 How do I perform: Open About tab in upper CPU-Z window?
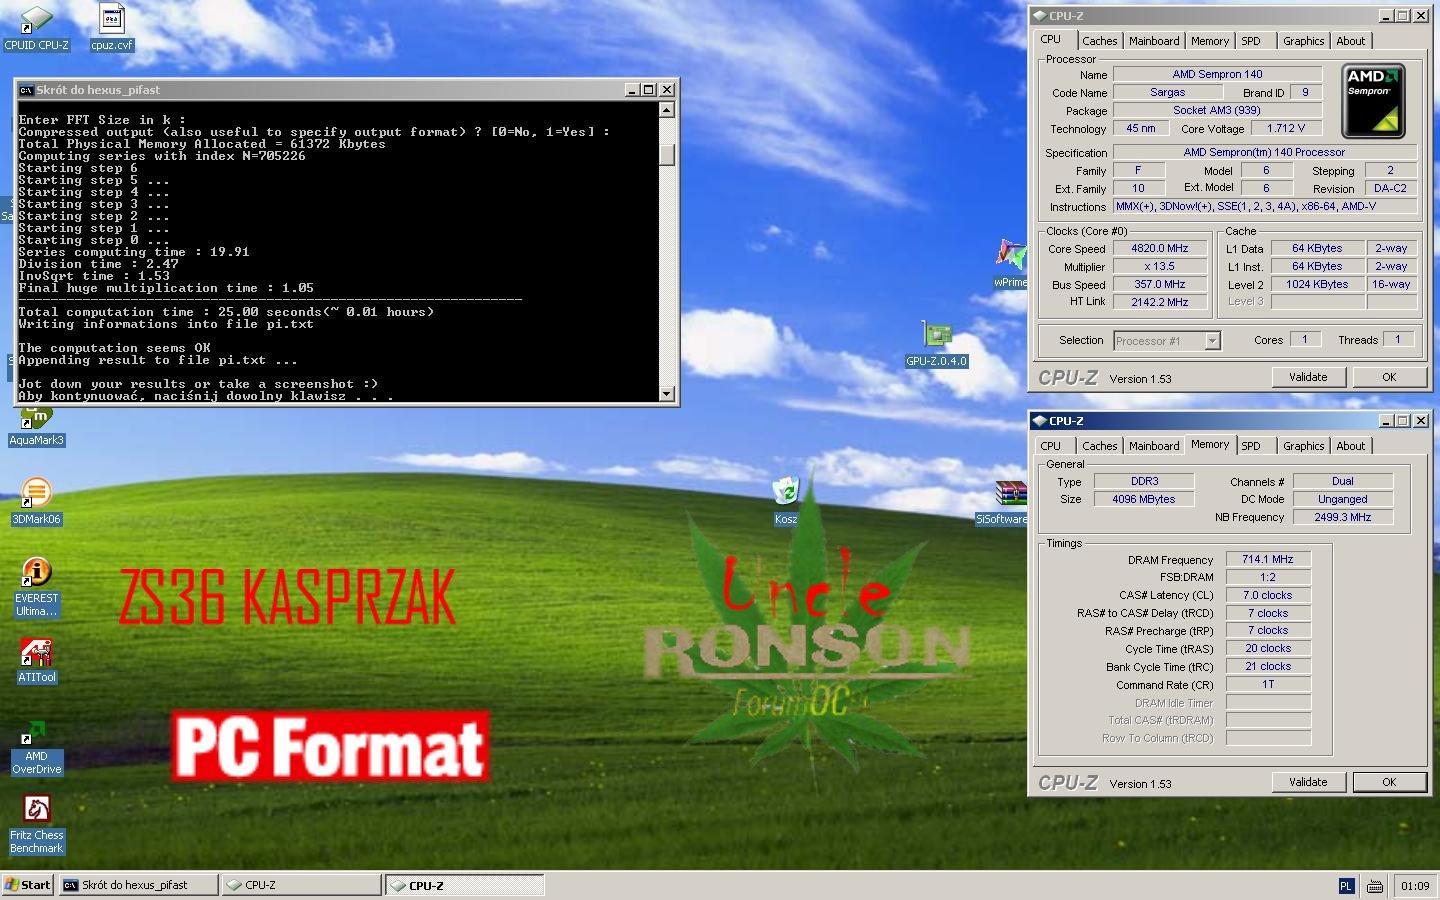pyautogui.click(x=1351, y=41)
